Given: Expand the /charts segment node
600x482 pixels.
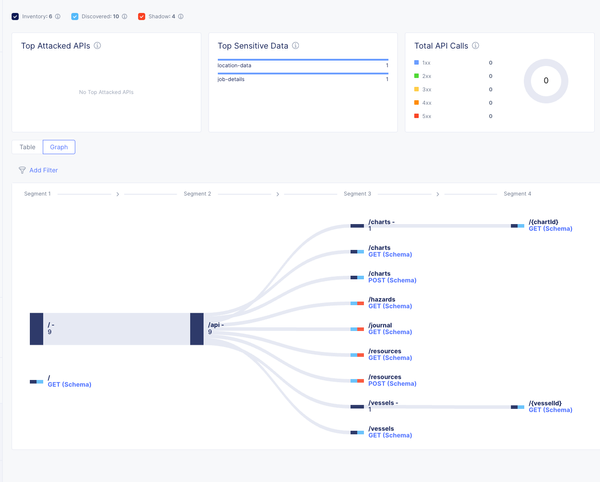Looking at the screenshot, I should click(357, 226).
